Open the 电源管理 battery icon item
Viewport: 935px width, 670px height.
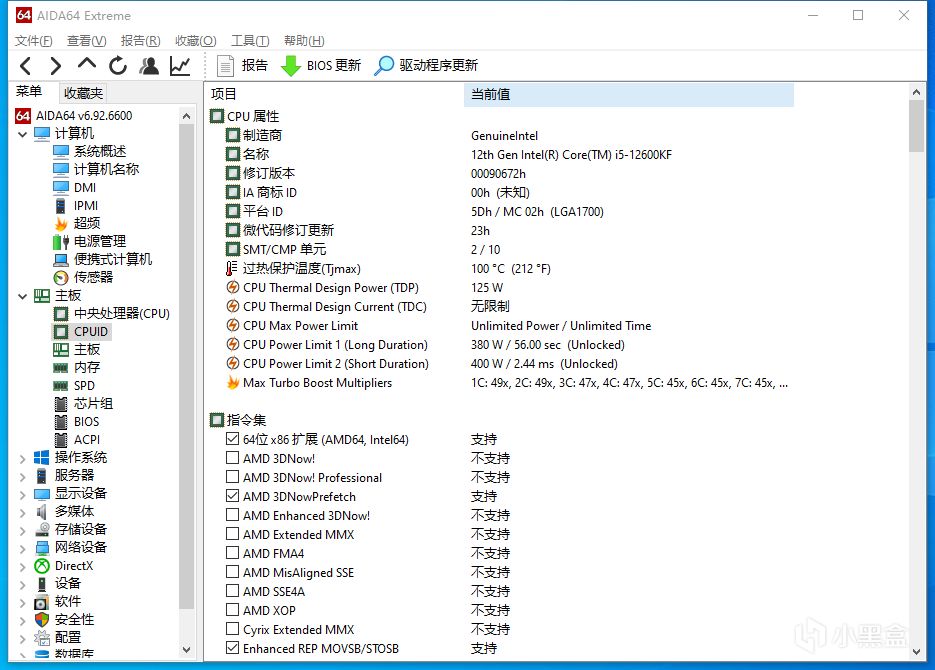[x=89, y=241]
